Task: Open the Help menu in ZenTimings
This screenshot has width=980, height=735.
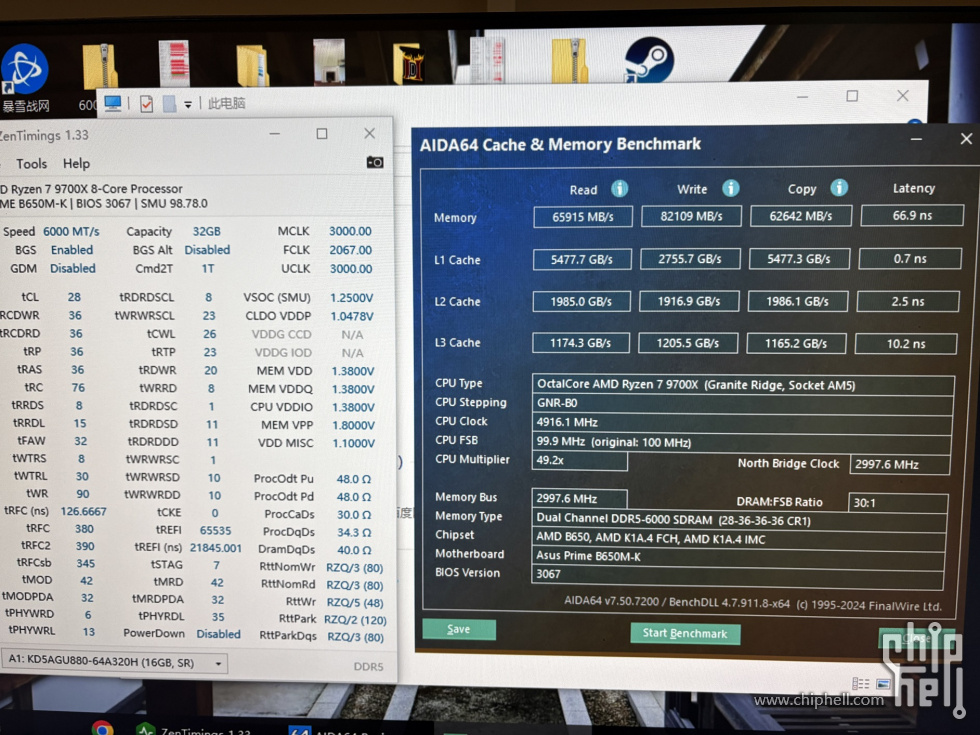Action: pos(76,164)
